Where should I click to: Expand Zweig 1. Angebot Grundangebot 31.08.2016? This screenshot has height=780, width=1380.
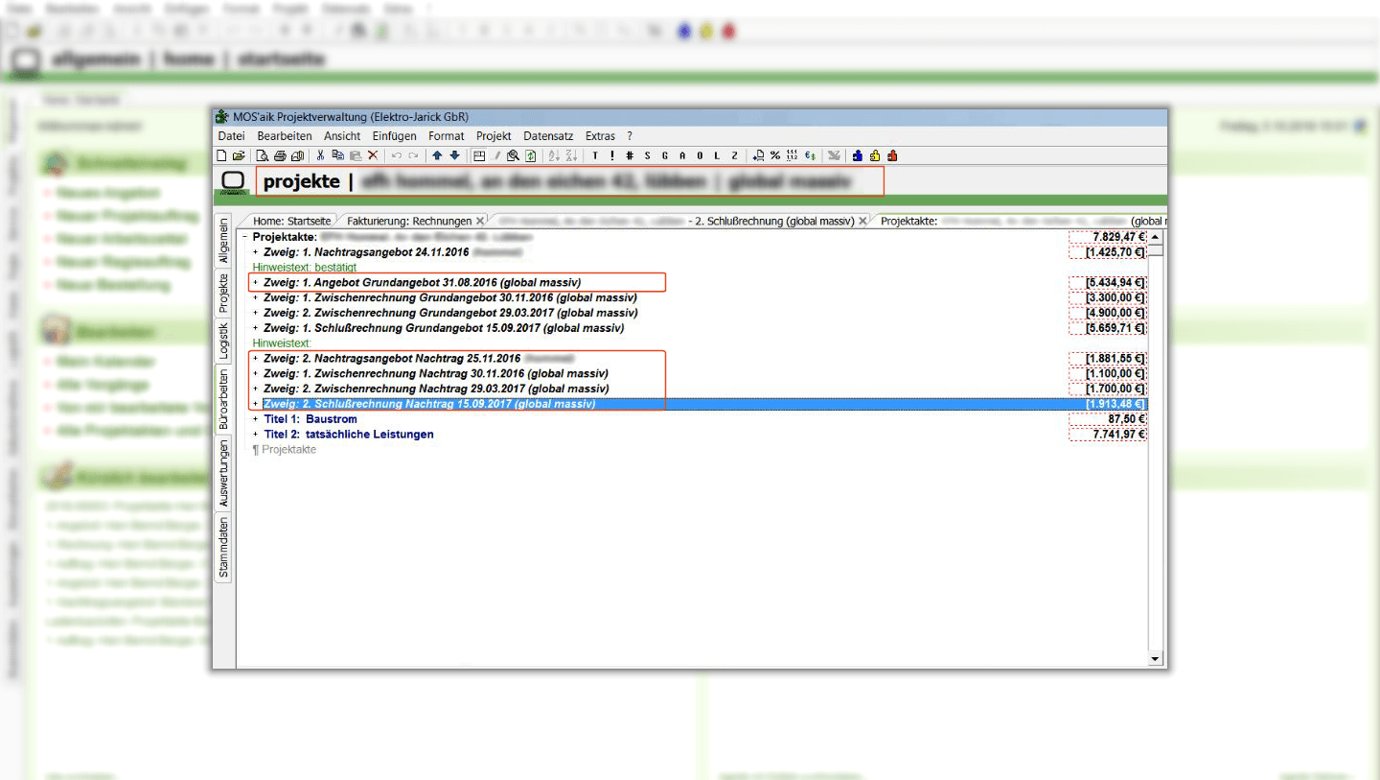[255, 283]
